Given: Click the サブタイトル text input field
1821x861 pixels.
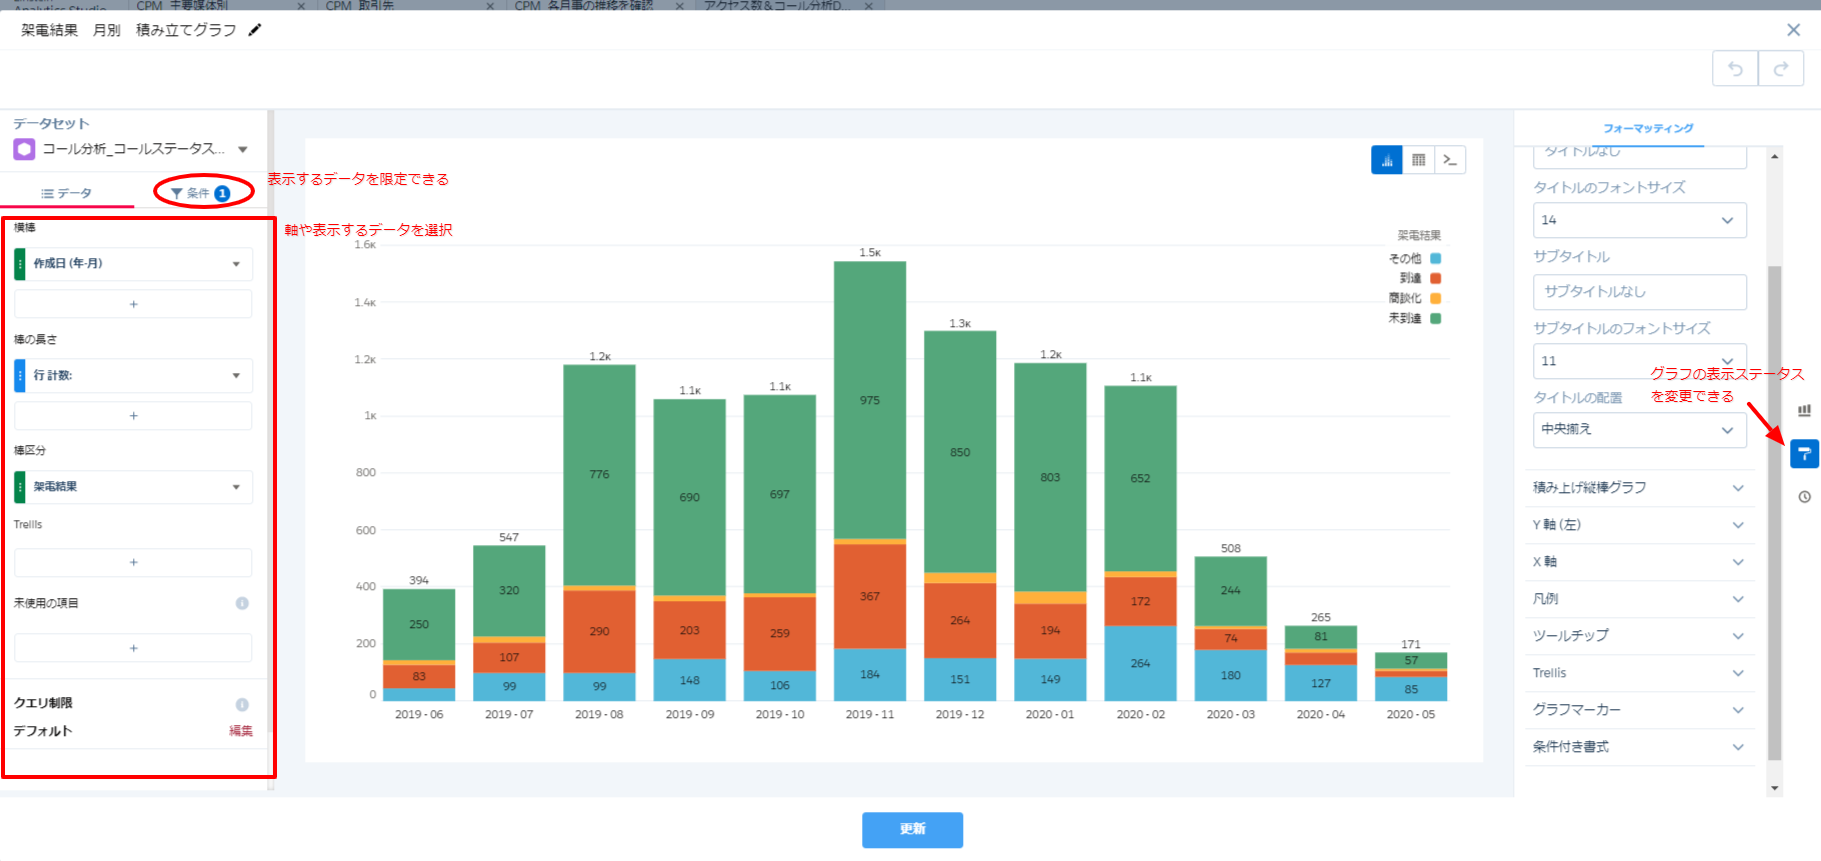Looking at the screenshot, I should tap(1639, 292).
